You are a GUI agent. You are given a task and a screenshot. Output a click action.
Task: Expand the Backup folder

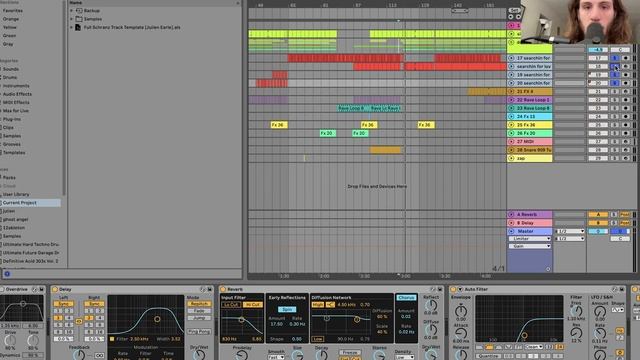tap(71, 11)
